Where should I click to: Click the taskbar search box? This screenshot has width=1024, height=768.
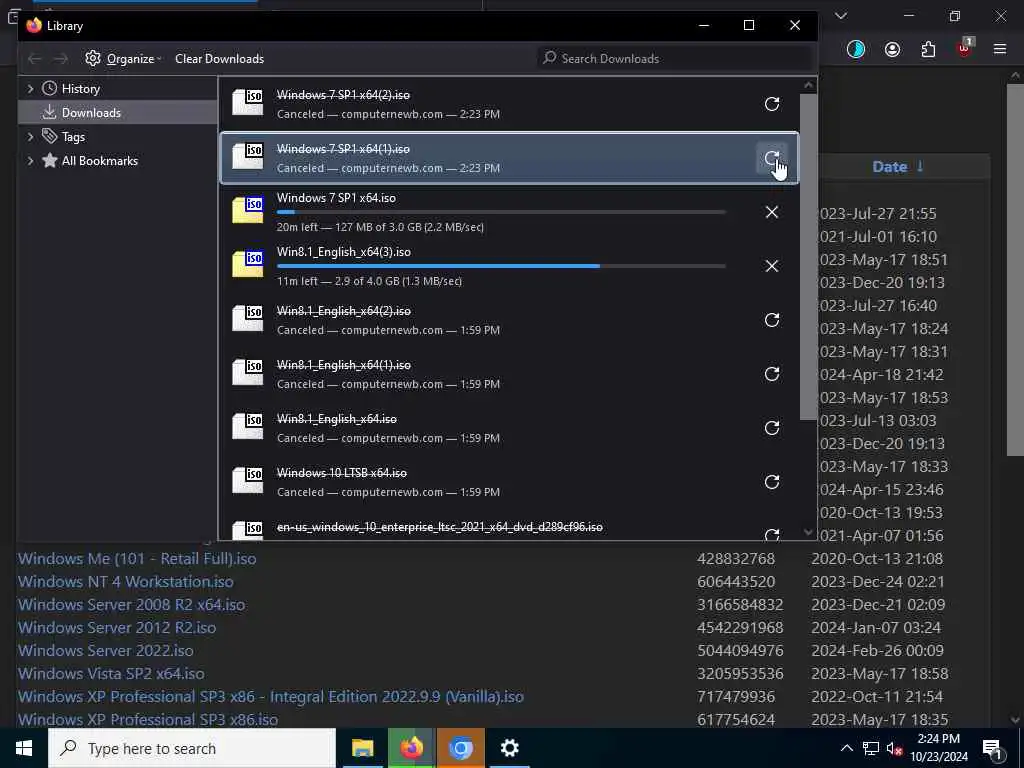tap(192, 748)
